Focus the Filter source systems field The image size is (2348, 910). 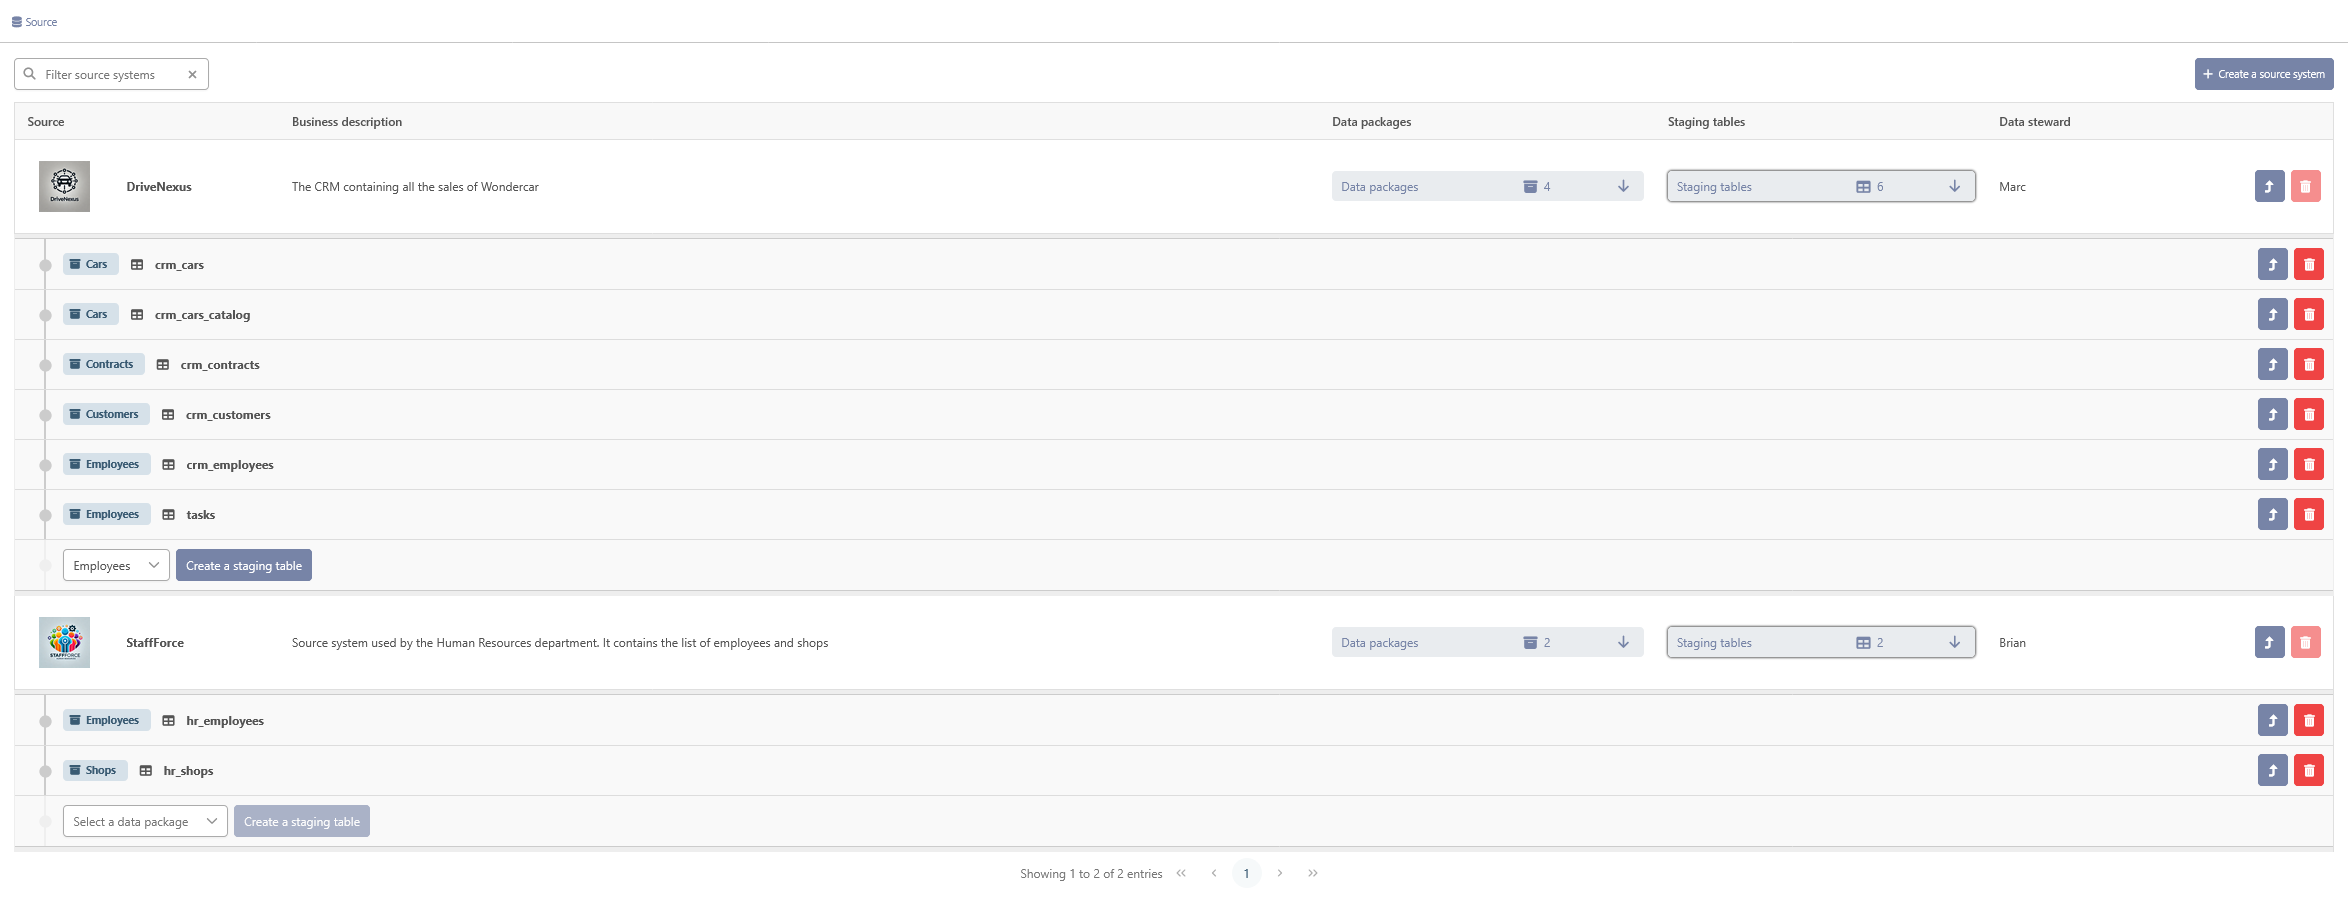point(111,74)
